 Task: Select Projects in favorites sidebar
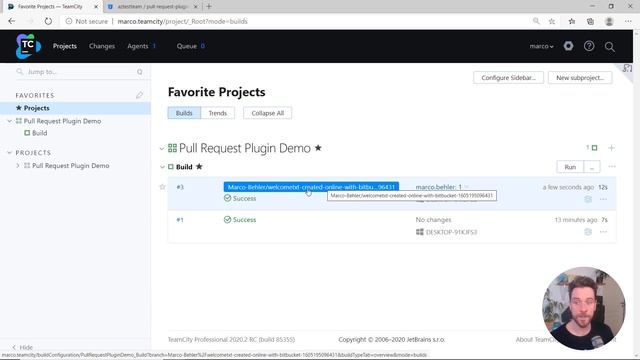[x=75, y=108]
